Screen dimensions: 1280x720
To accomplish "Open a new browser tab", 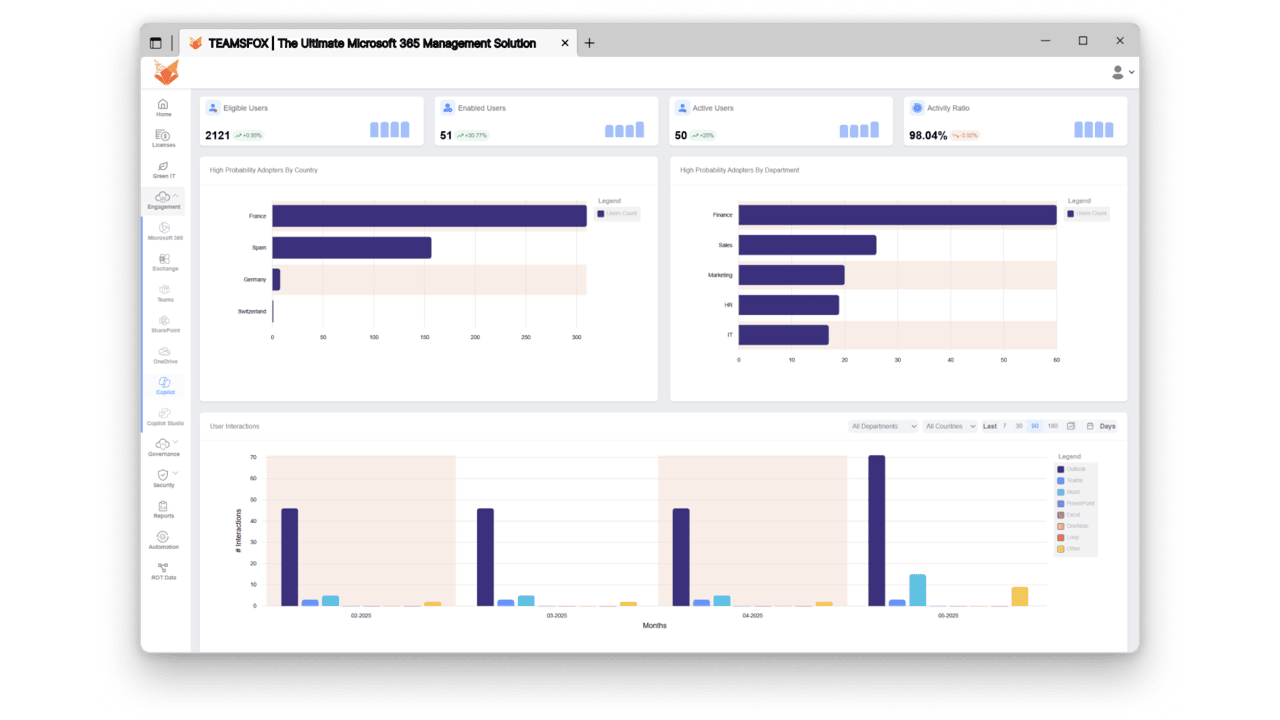I will click(589, 43).
